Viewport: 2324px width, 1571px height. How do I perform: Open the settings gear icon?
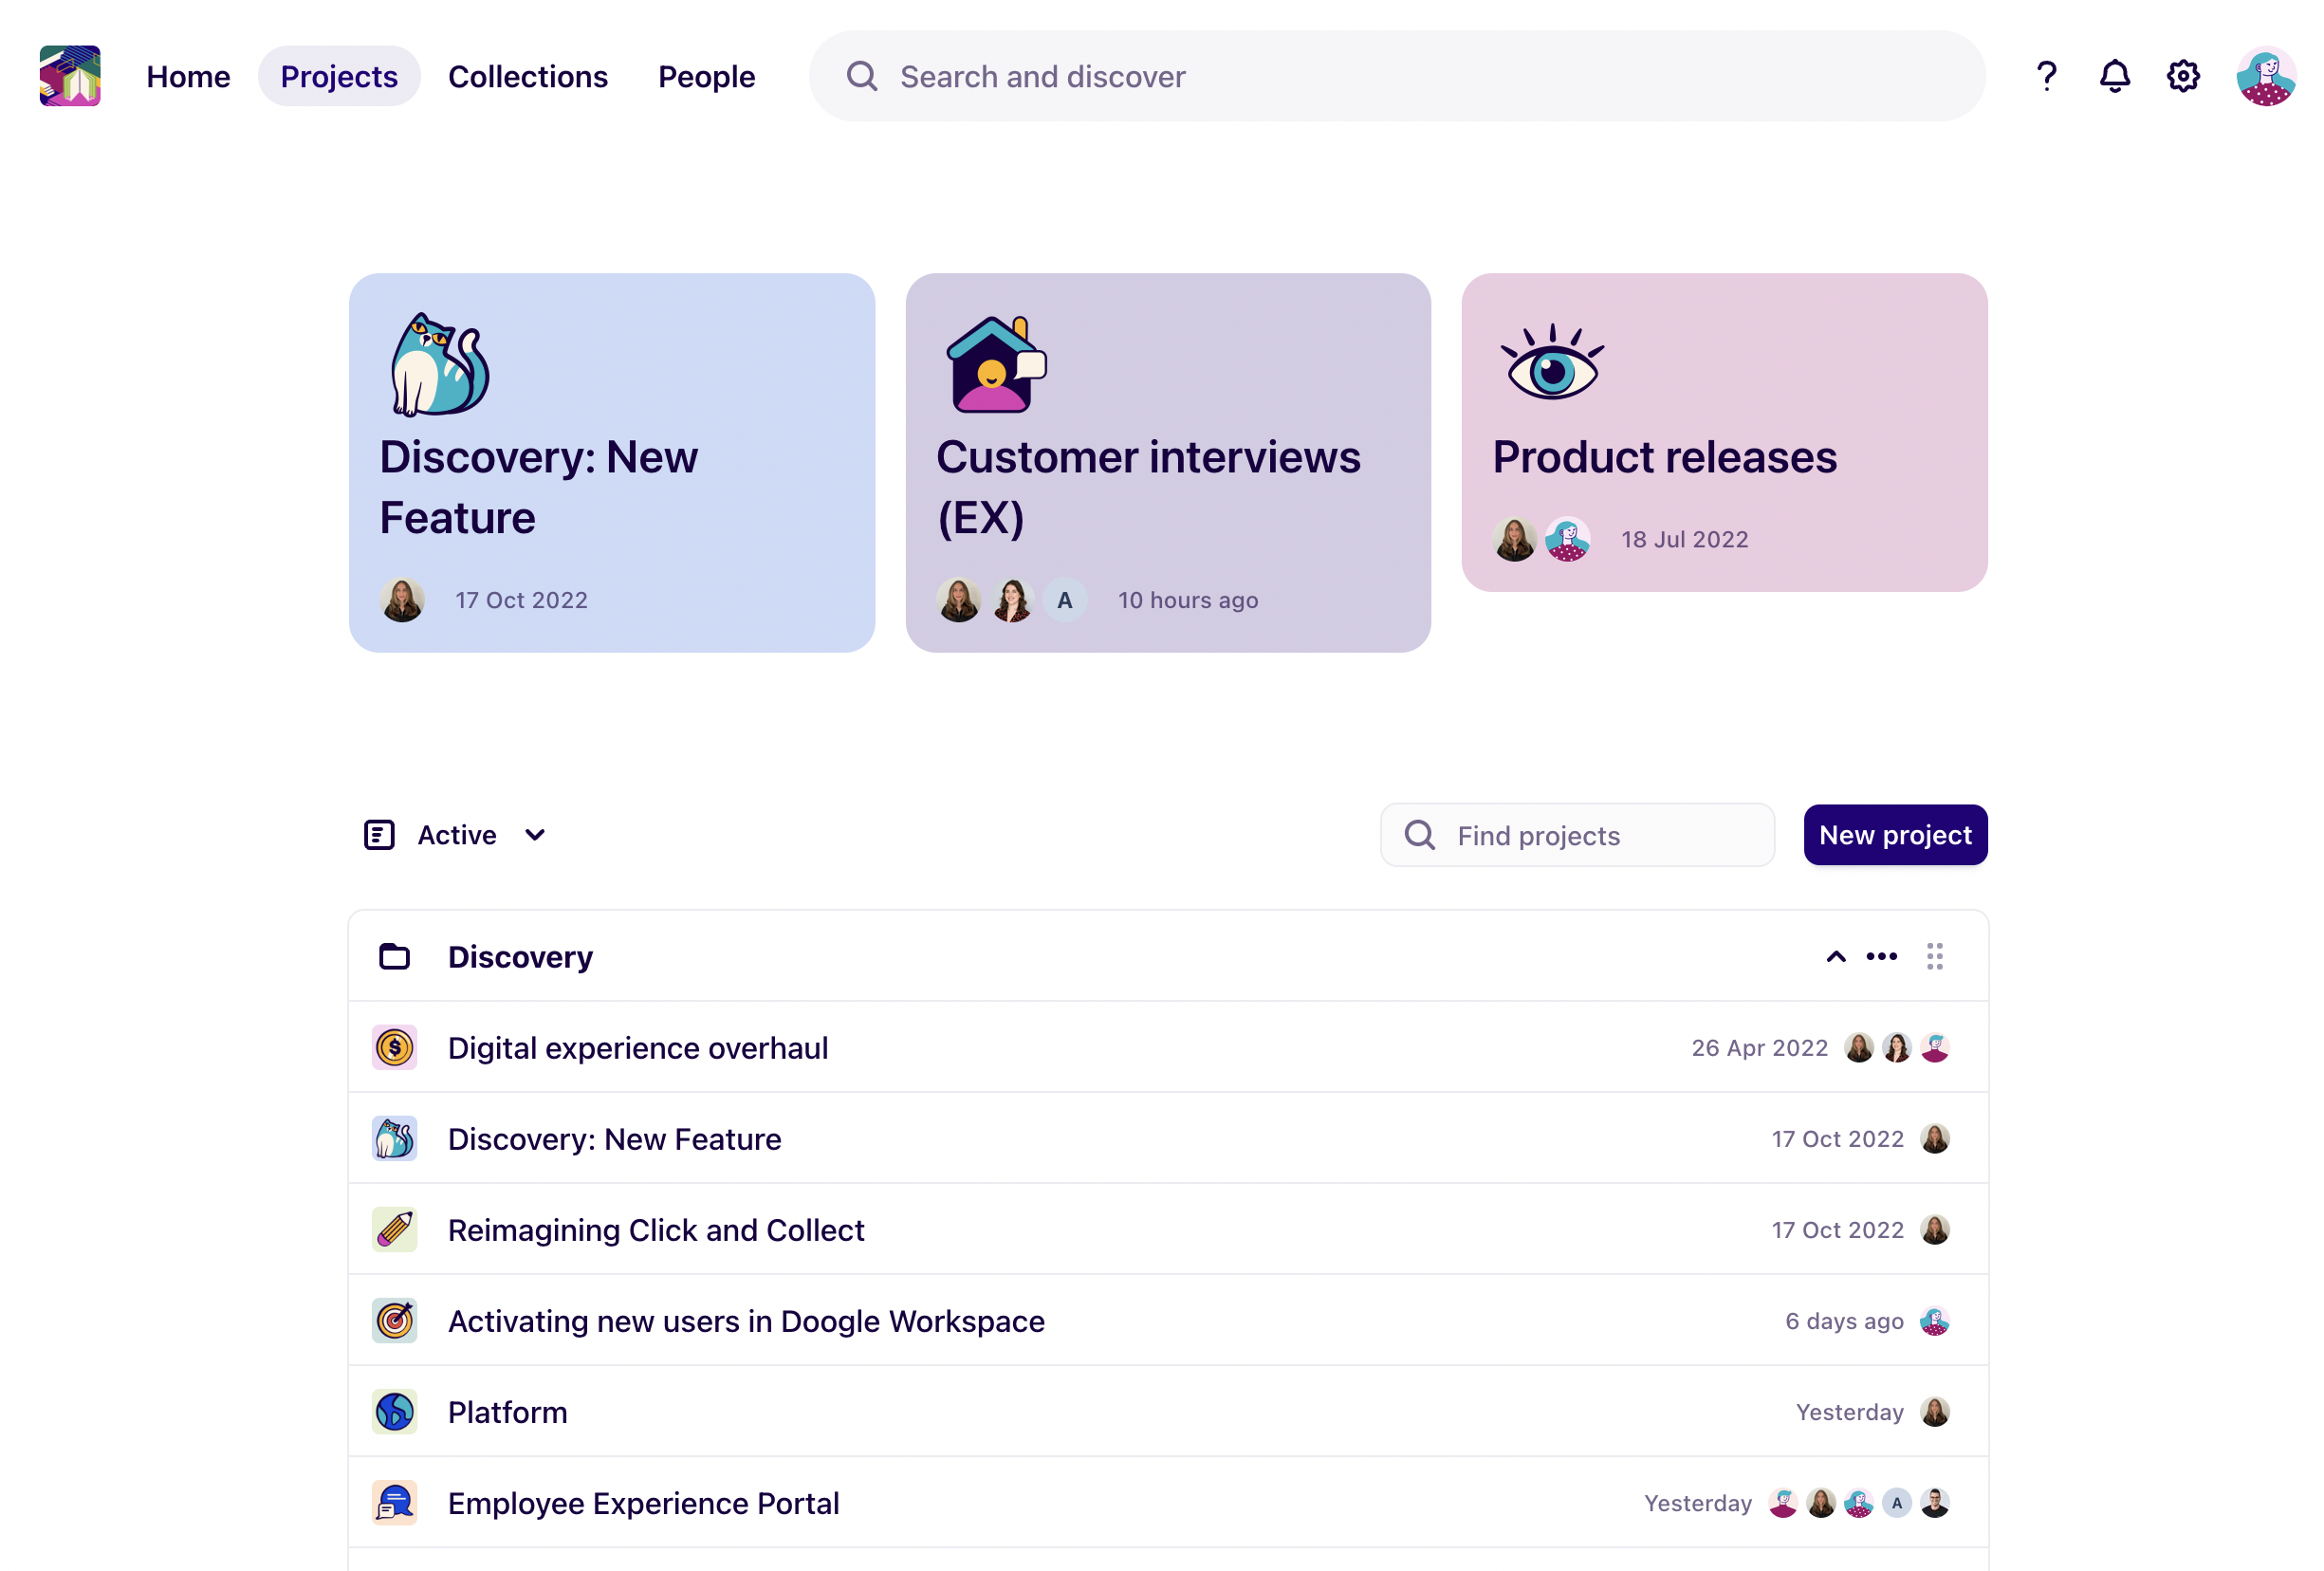pyautogui.click(x=2183, y=75)
